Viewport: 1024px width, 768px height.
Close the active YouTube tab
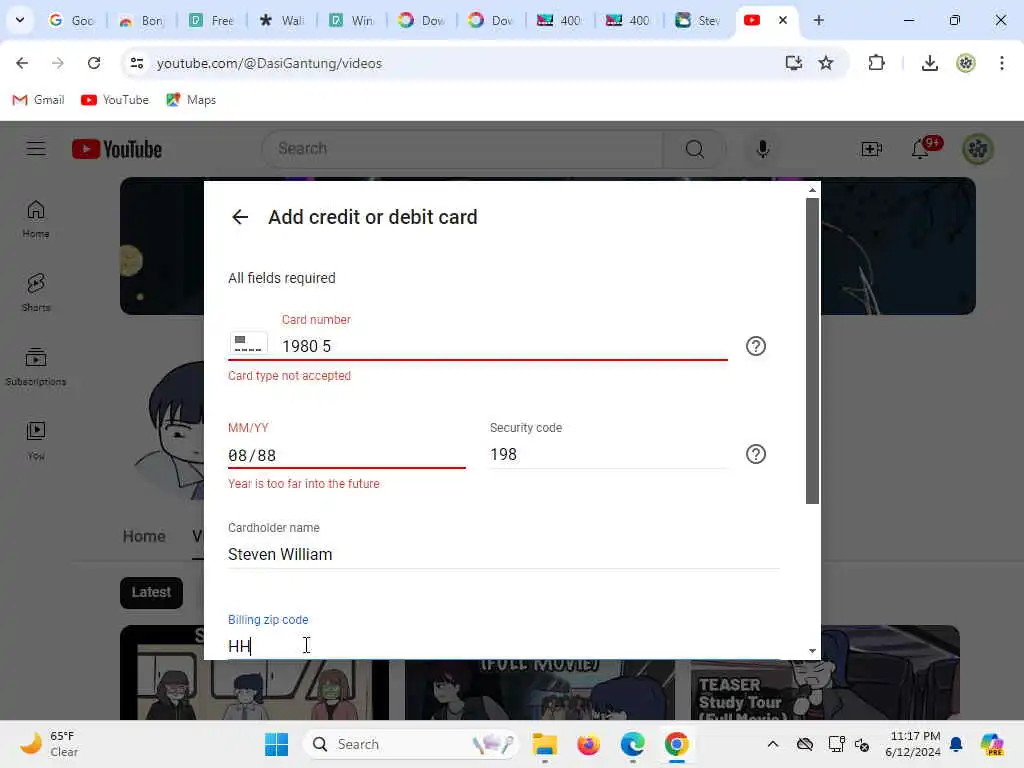(x=782, y=20)
